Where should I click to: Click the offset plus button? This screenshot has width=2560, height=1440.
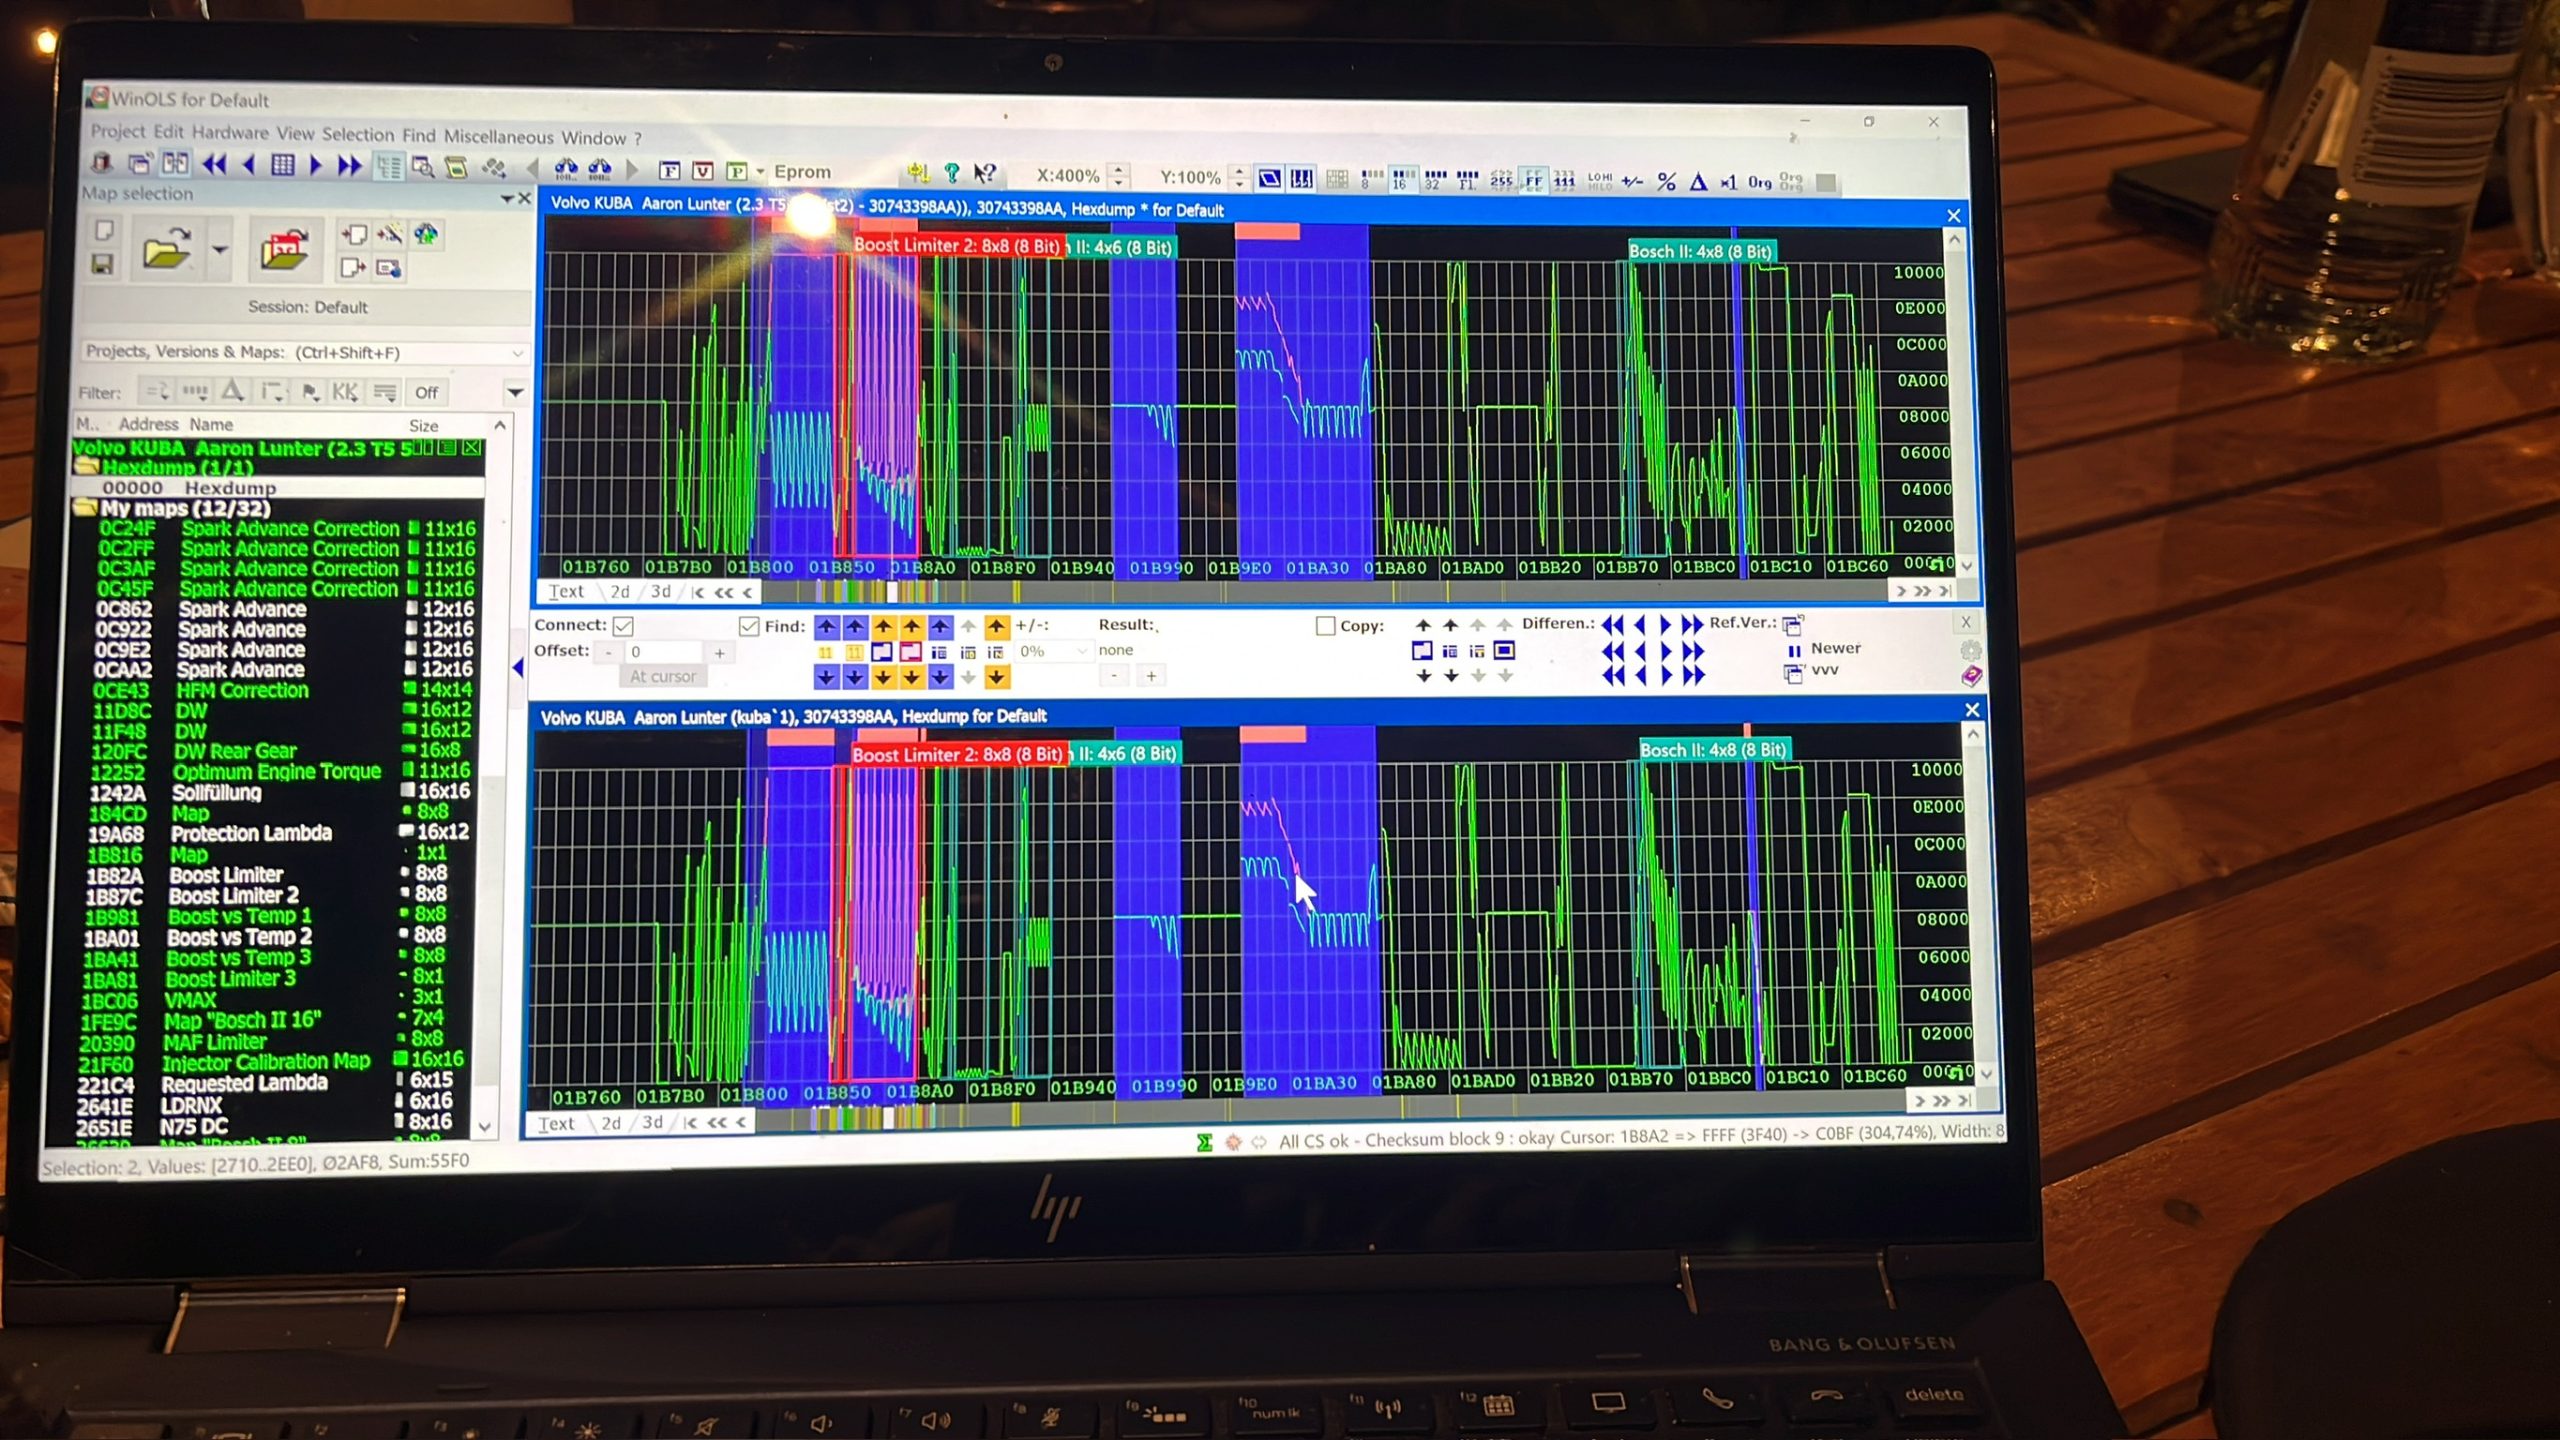(x=719, y=653)
